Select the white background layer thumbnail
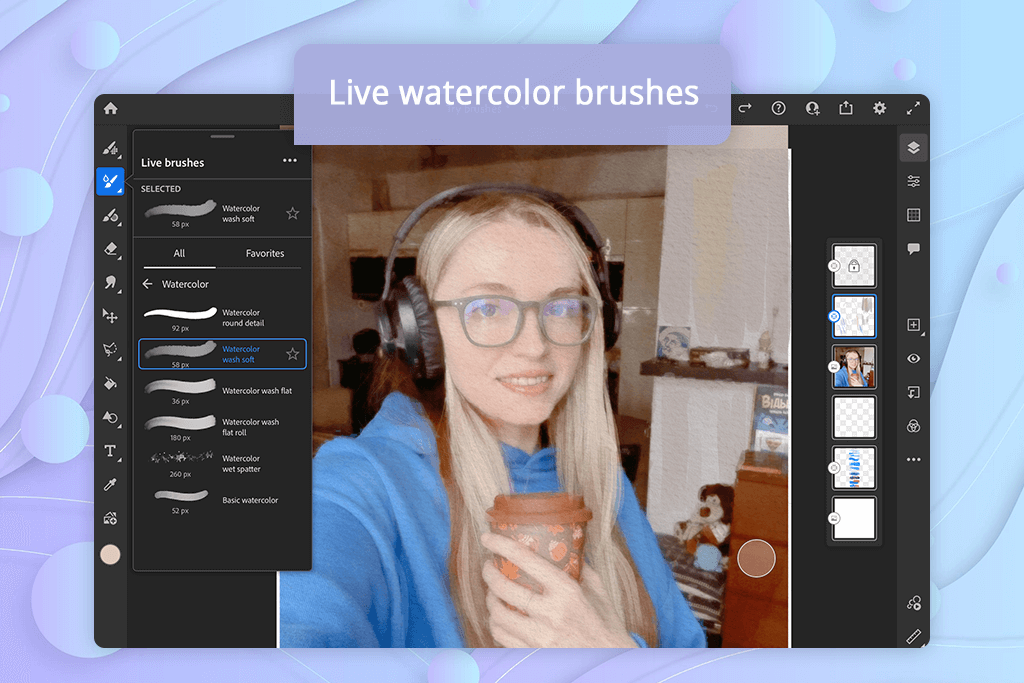The width and height of the screenshot is (1024, 683). (x=854, y=518)
